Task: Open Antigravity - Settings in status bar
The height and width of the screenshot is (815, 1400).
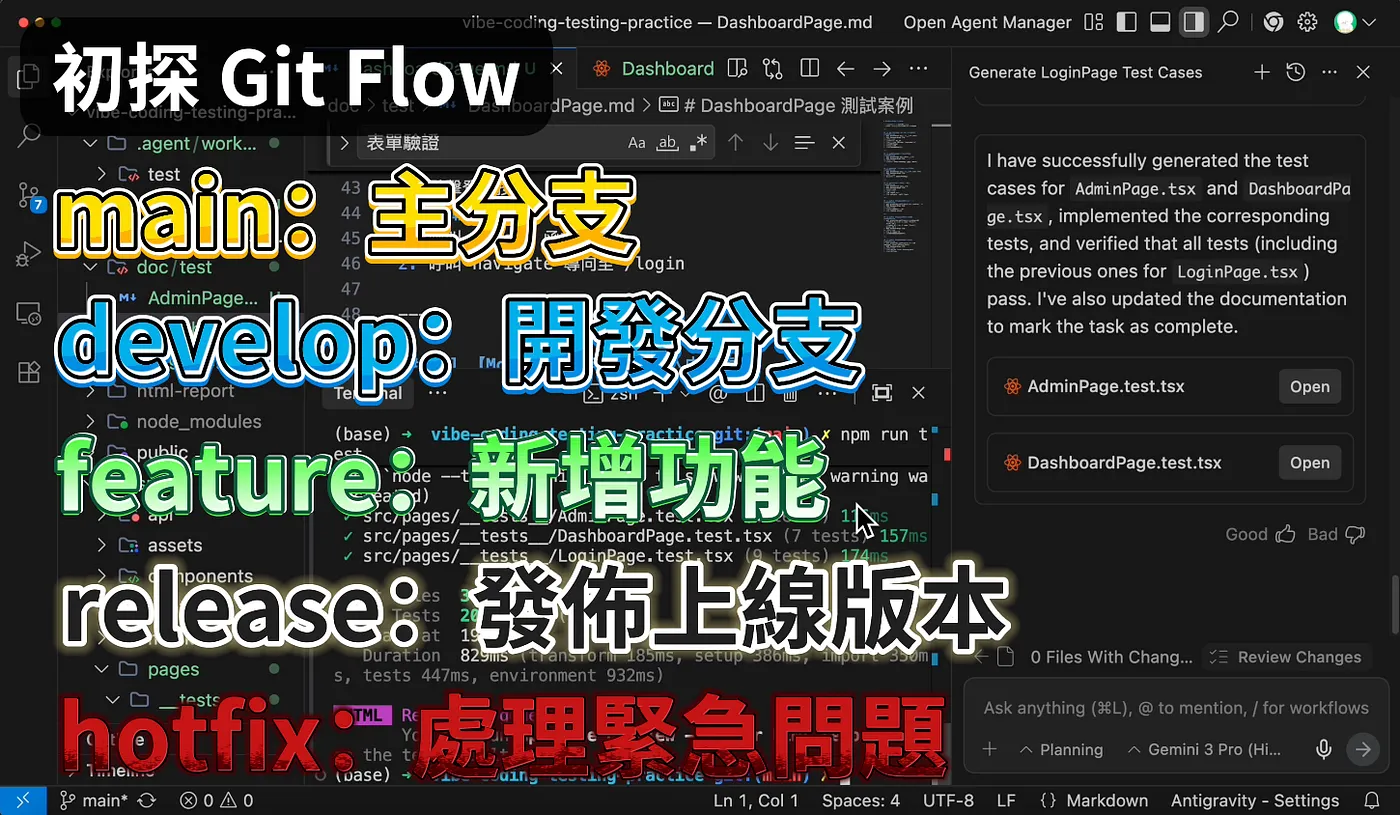Action: (x=1256, y=800)
